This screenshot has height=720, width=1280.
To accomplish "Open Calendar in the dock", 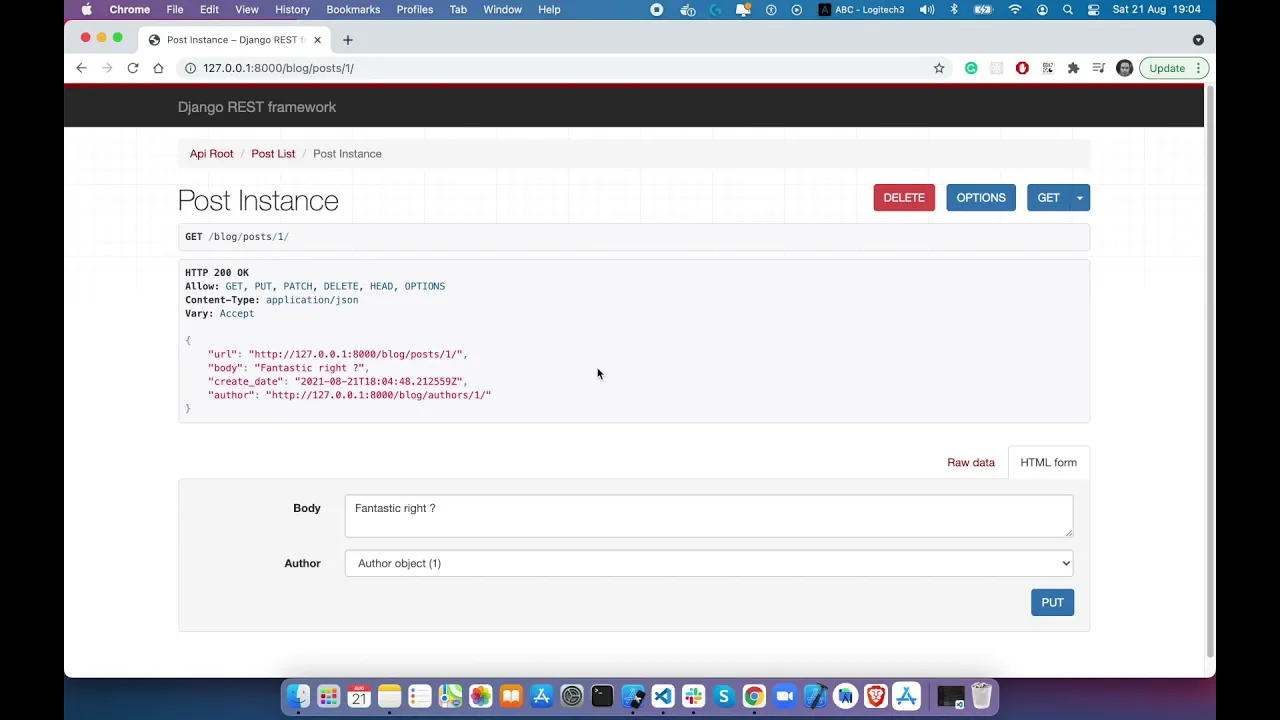I will (359, 696).
